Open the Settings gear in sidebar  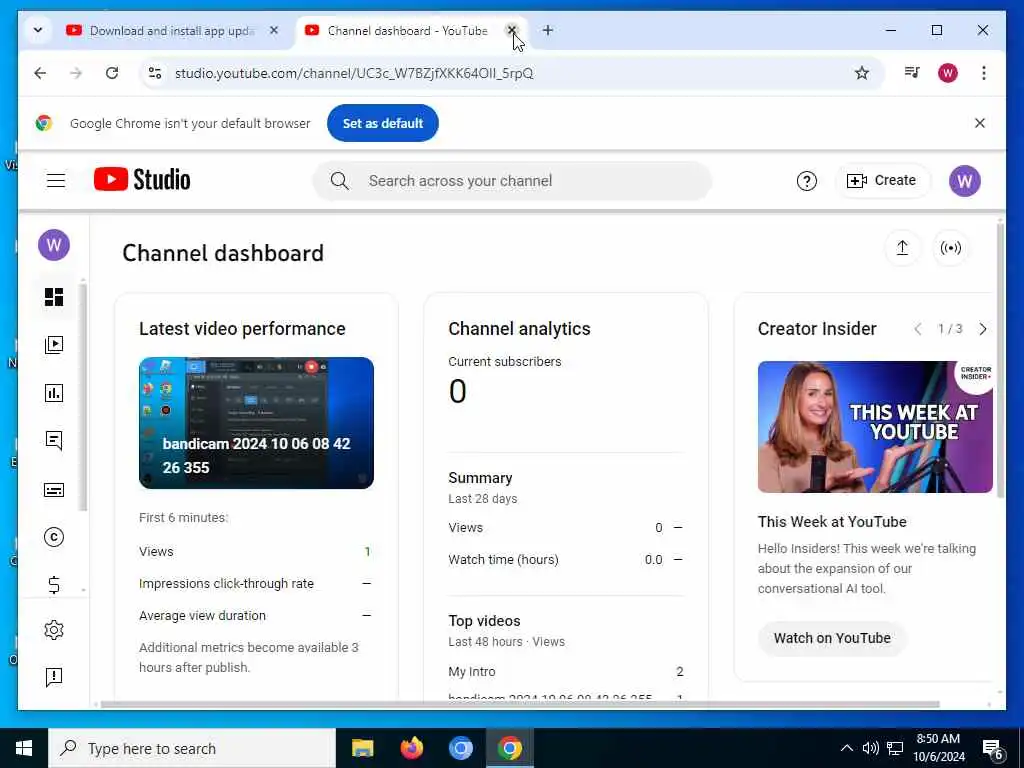click(x=54, y=630)
